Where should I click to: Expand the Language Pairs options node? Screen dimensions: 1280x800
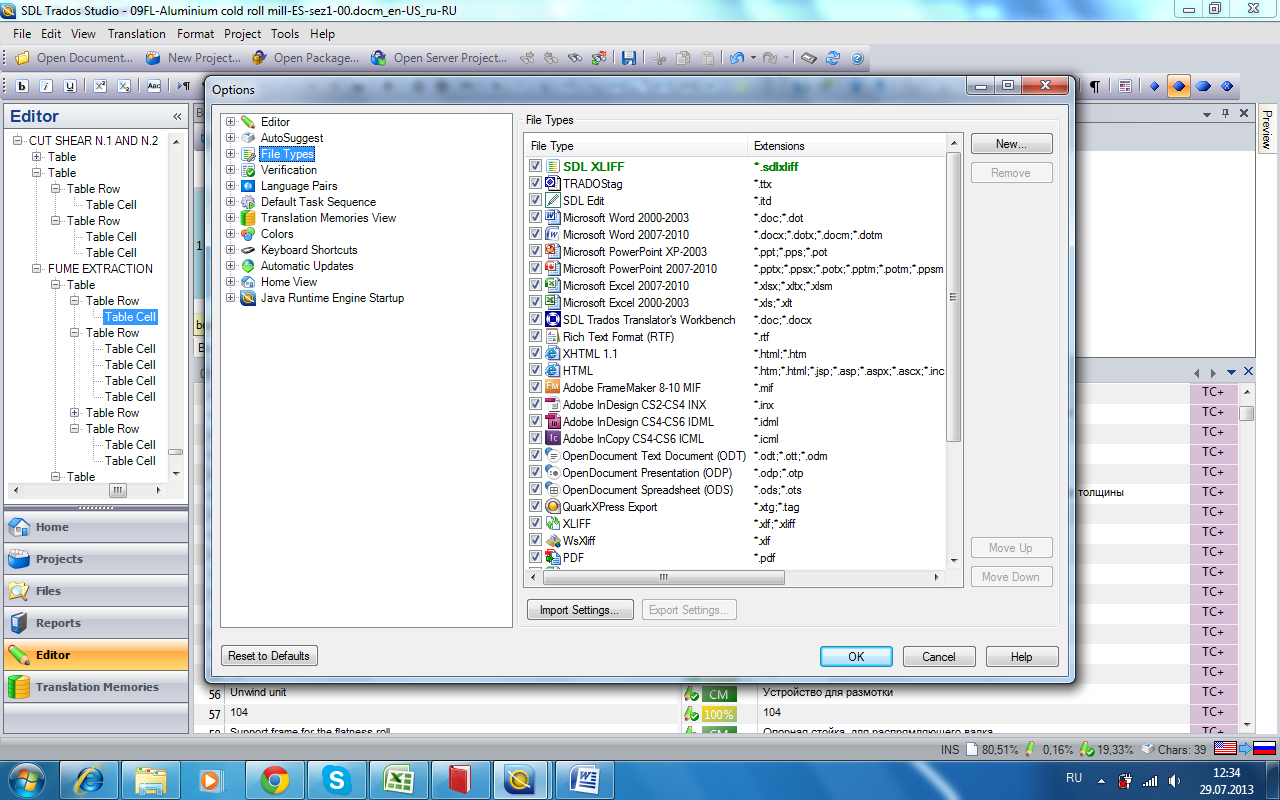tap(231, 186)
